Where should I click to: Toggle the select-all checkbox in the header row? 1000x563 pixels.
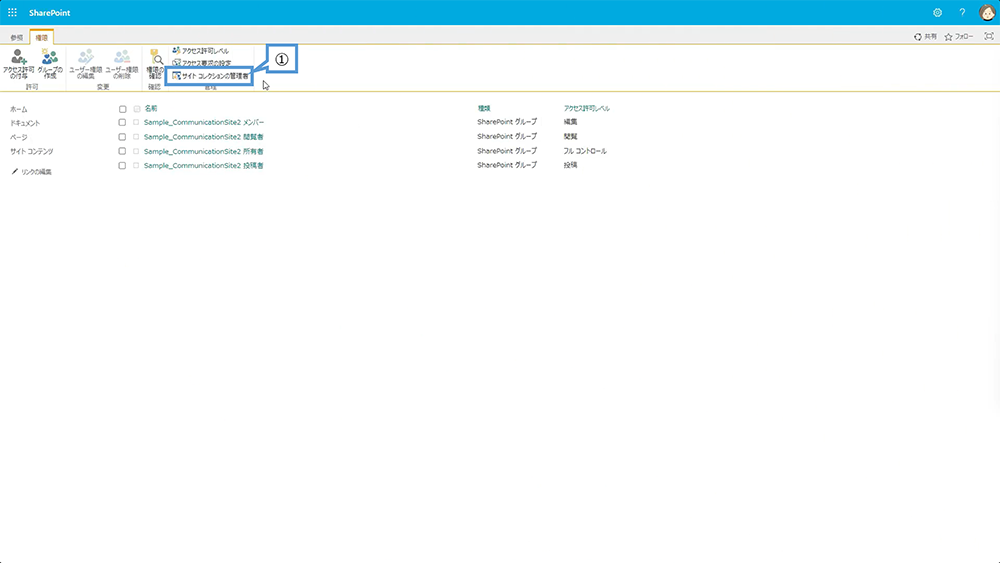(122, 109)
